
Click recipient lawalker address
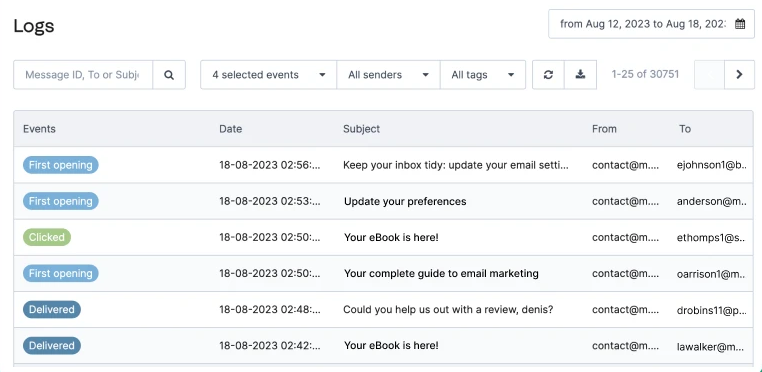[x=710, y=346]
